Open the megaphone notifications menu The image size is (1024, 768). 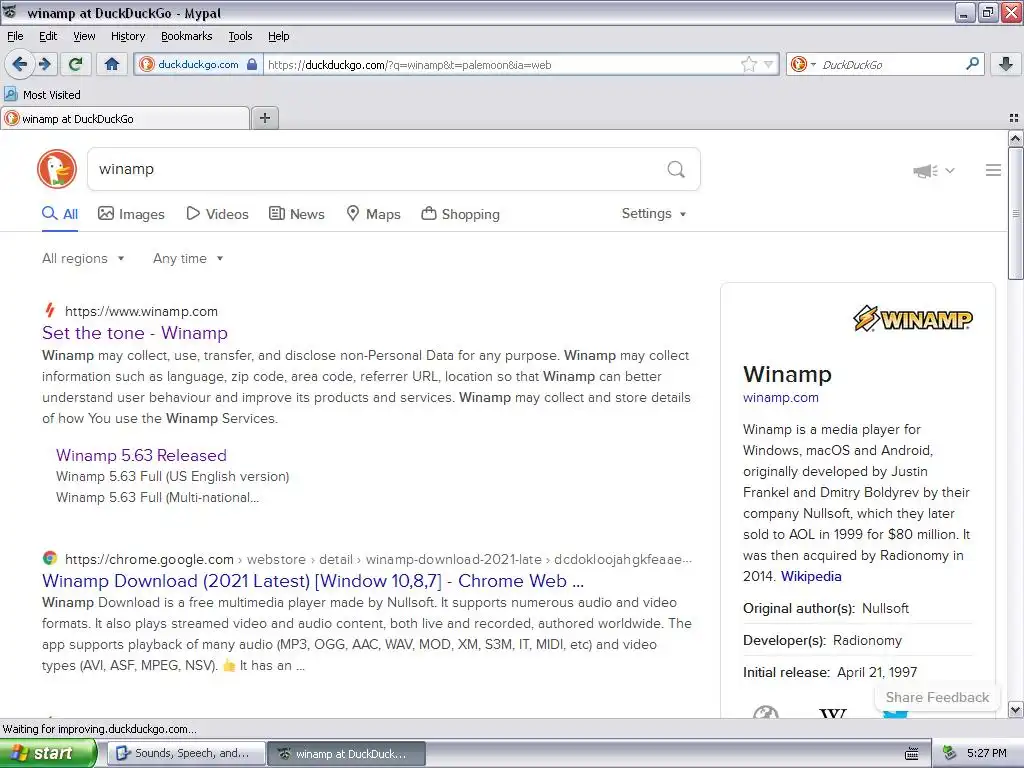pyautogui.click(x=934, y=171)
